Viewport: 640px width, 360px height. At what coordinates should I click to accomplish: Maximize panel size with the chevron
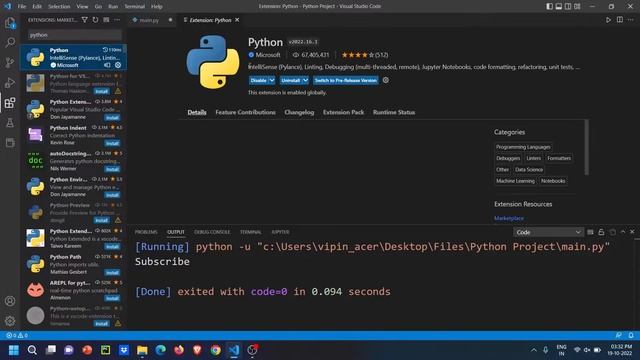click(x=623, y=232)
